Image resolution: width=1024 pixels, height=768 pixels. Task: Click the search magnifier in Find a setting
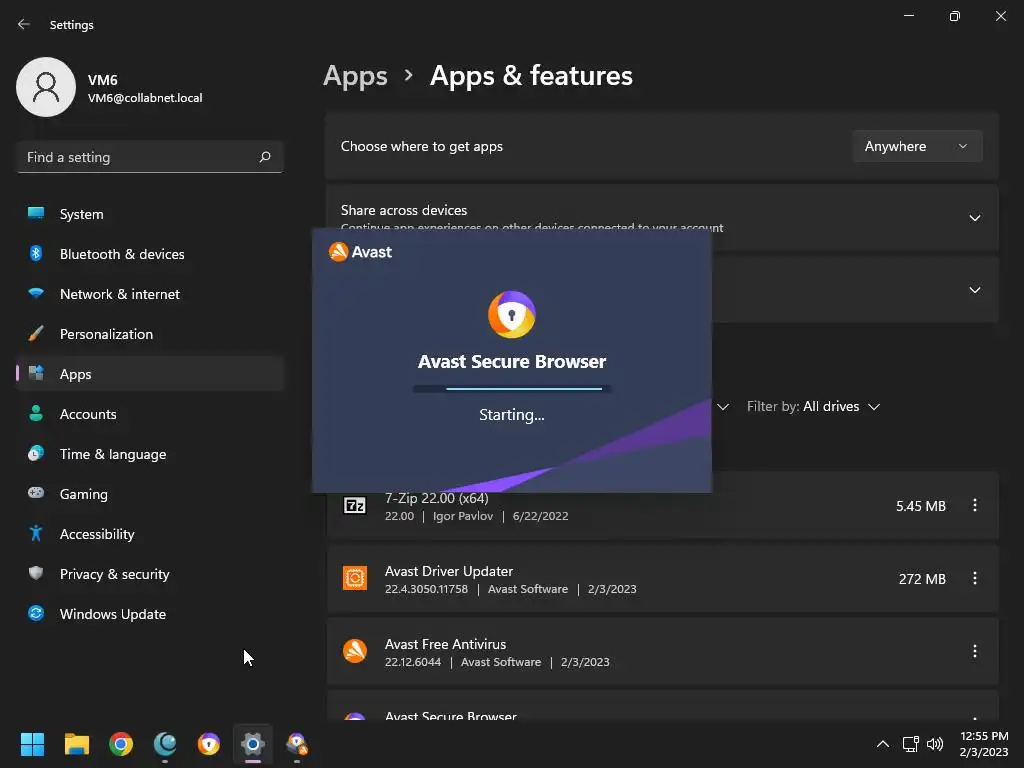[x=264, y=157]
